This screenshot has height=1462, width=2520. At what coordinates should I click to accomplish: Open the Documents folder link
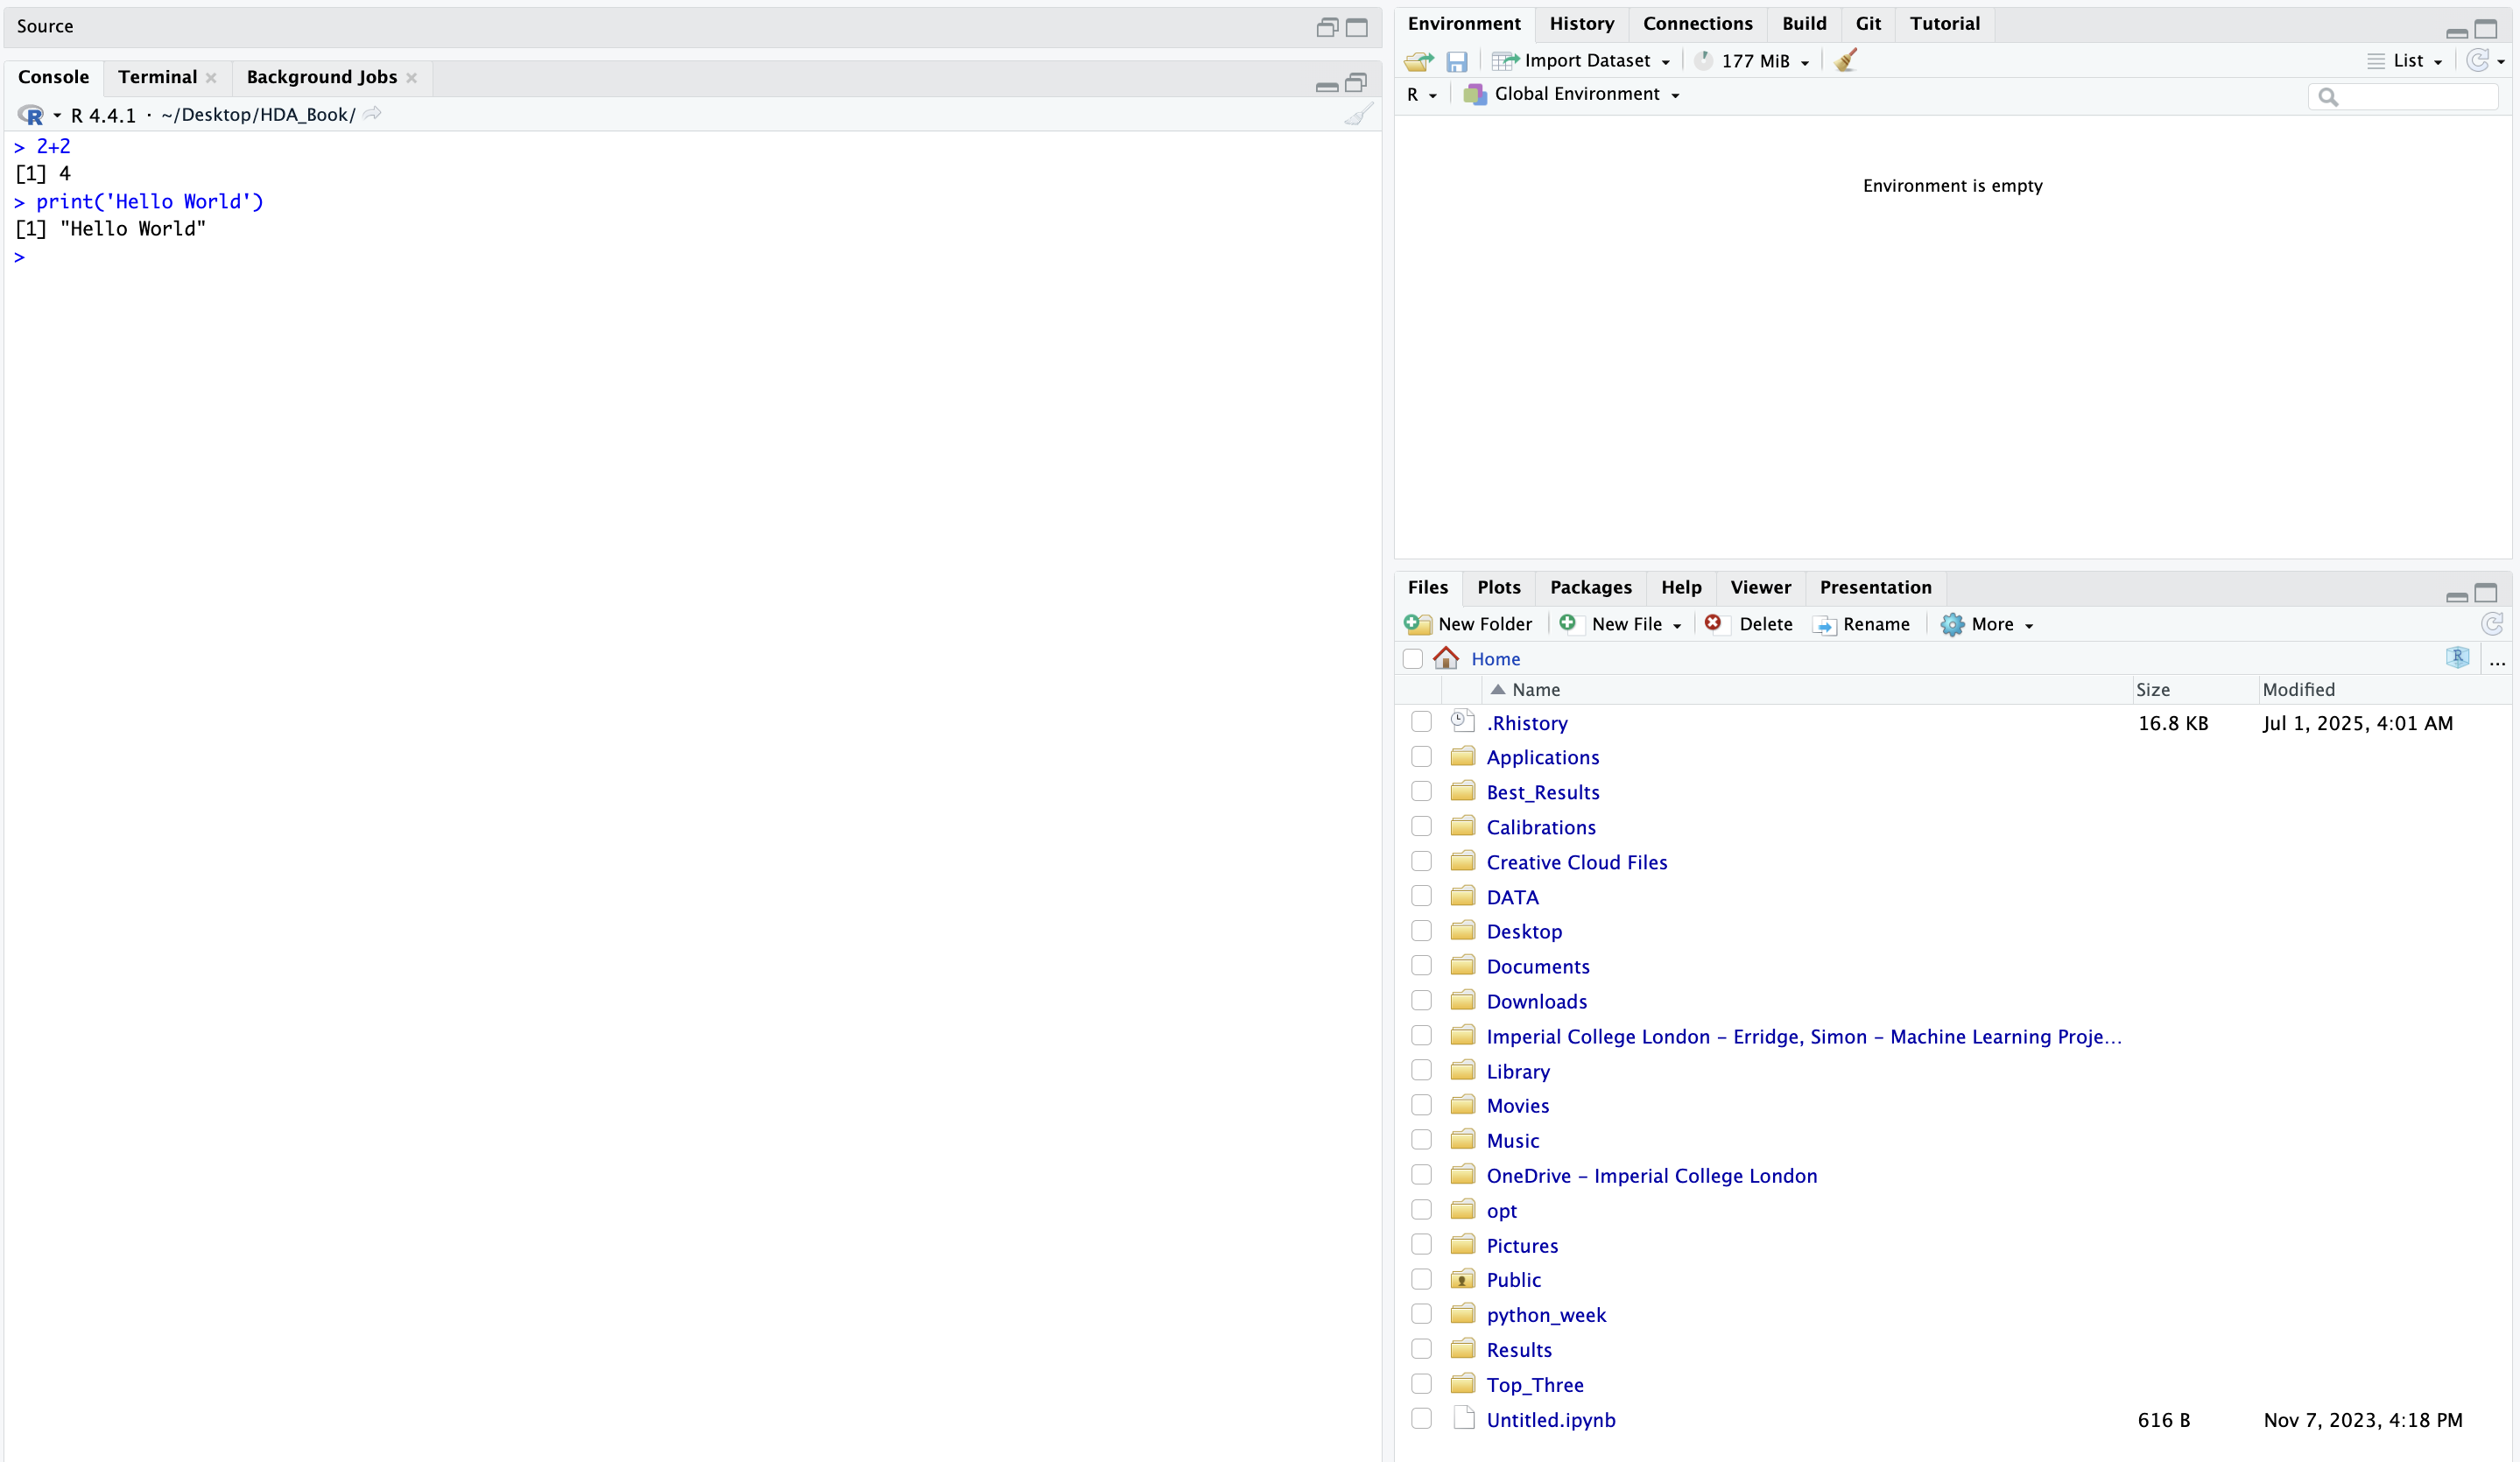pos(1537,966)
